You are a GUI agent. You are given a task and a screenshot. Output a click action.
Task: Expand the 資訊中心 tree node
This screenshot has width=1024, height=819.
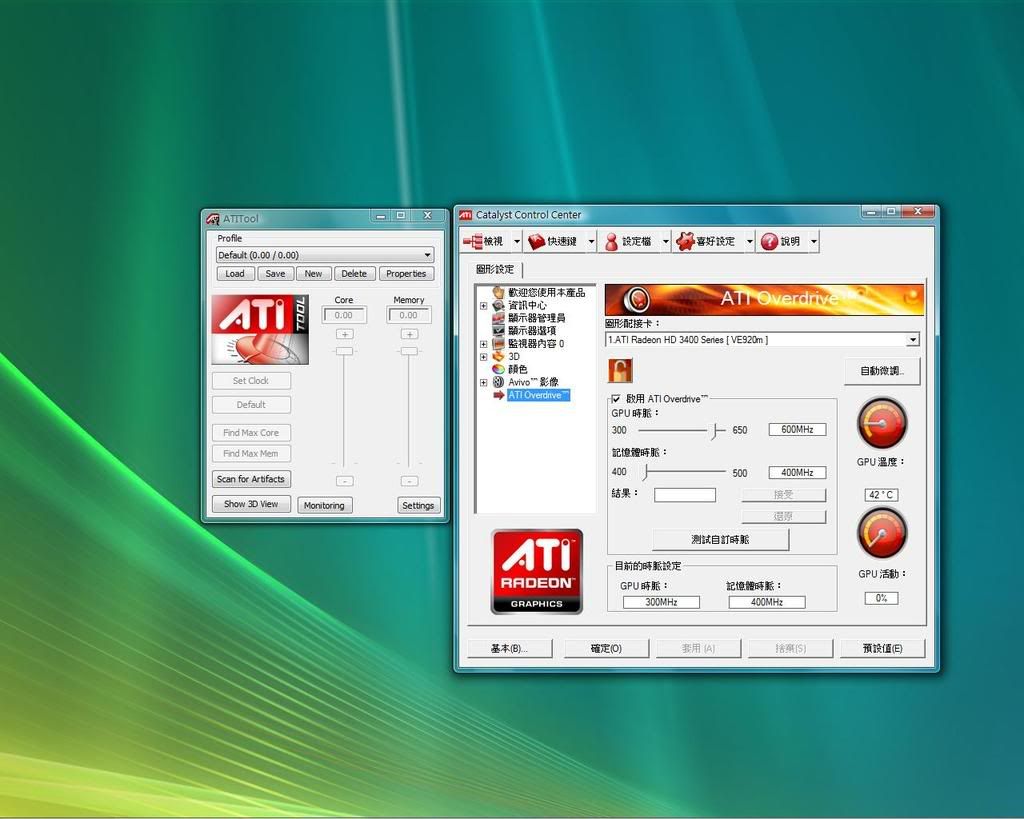pyautogui.click(x=484, y=306)
